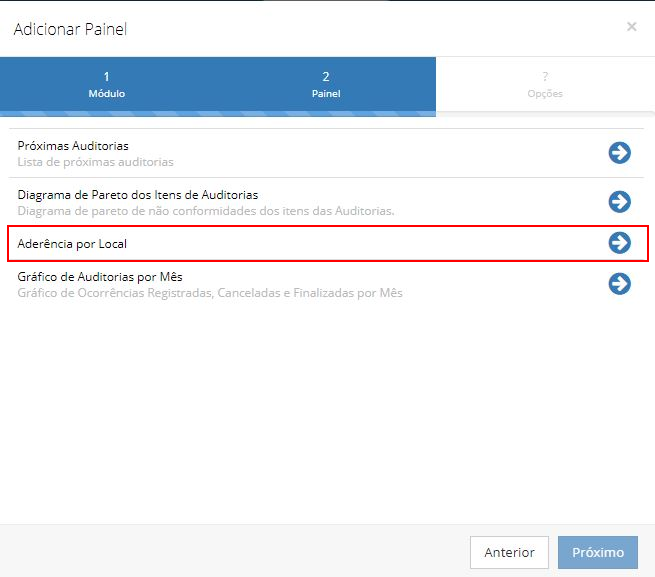Click arrow icon for Diagrama de Pareto
Image resolution: width=655 pixels, height=577 pixels.
pyautogui.click(x=619, y=202)
